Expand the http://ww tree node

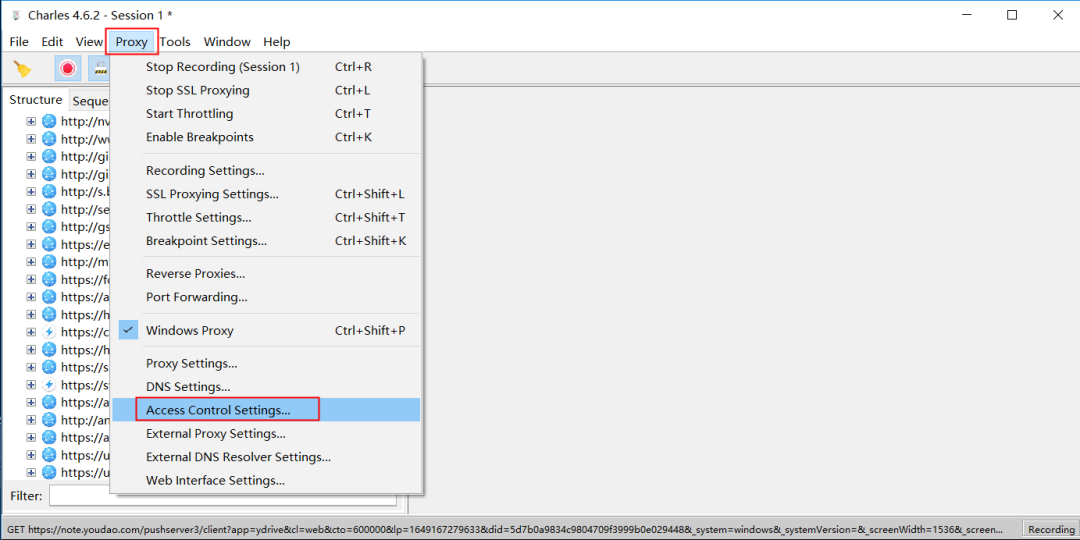click(31, 138)
